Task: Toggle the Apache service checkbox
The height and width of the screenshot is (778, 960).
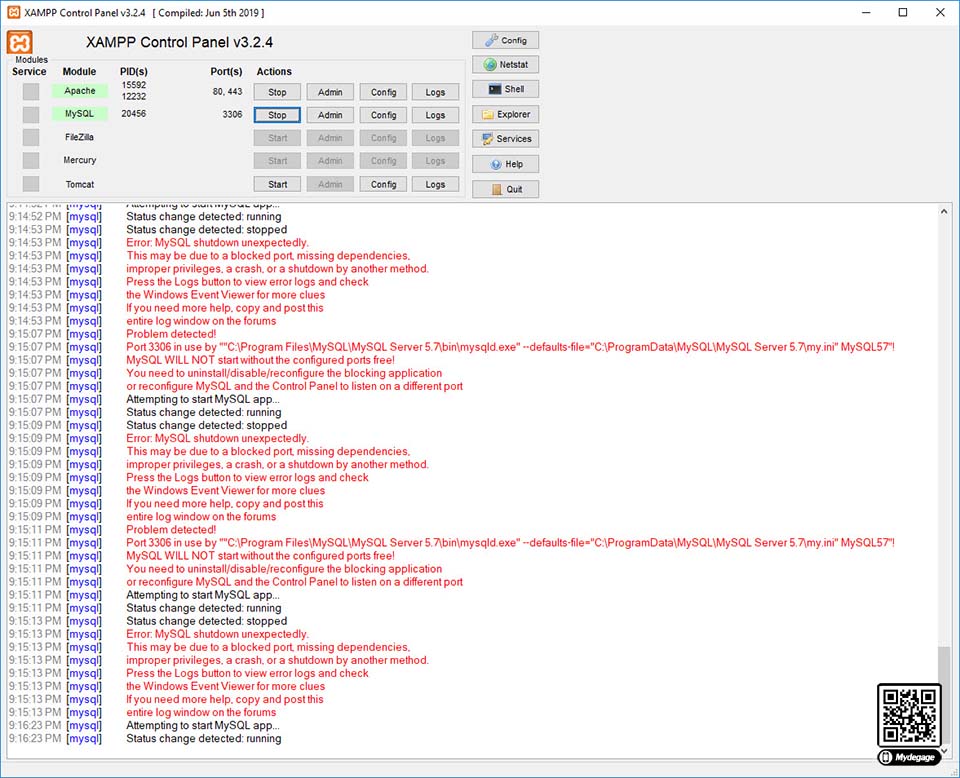Action: 31,92
